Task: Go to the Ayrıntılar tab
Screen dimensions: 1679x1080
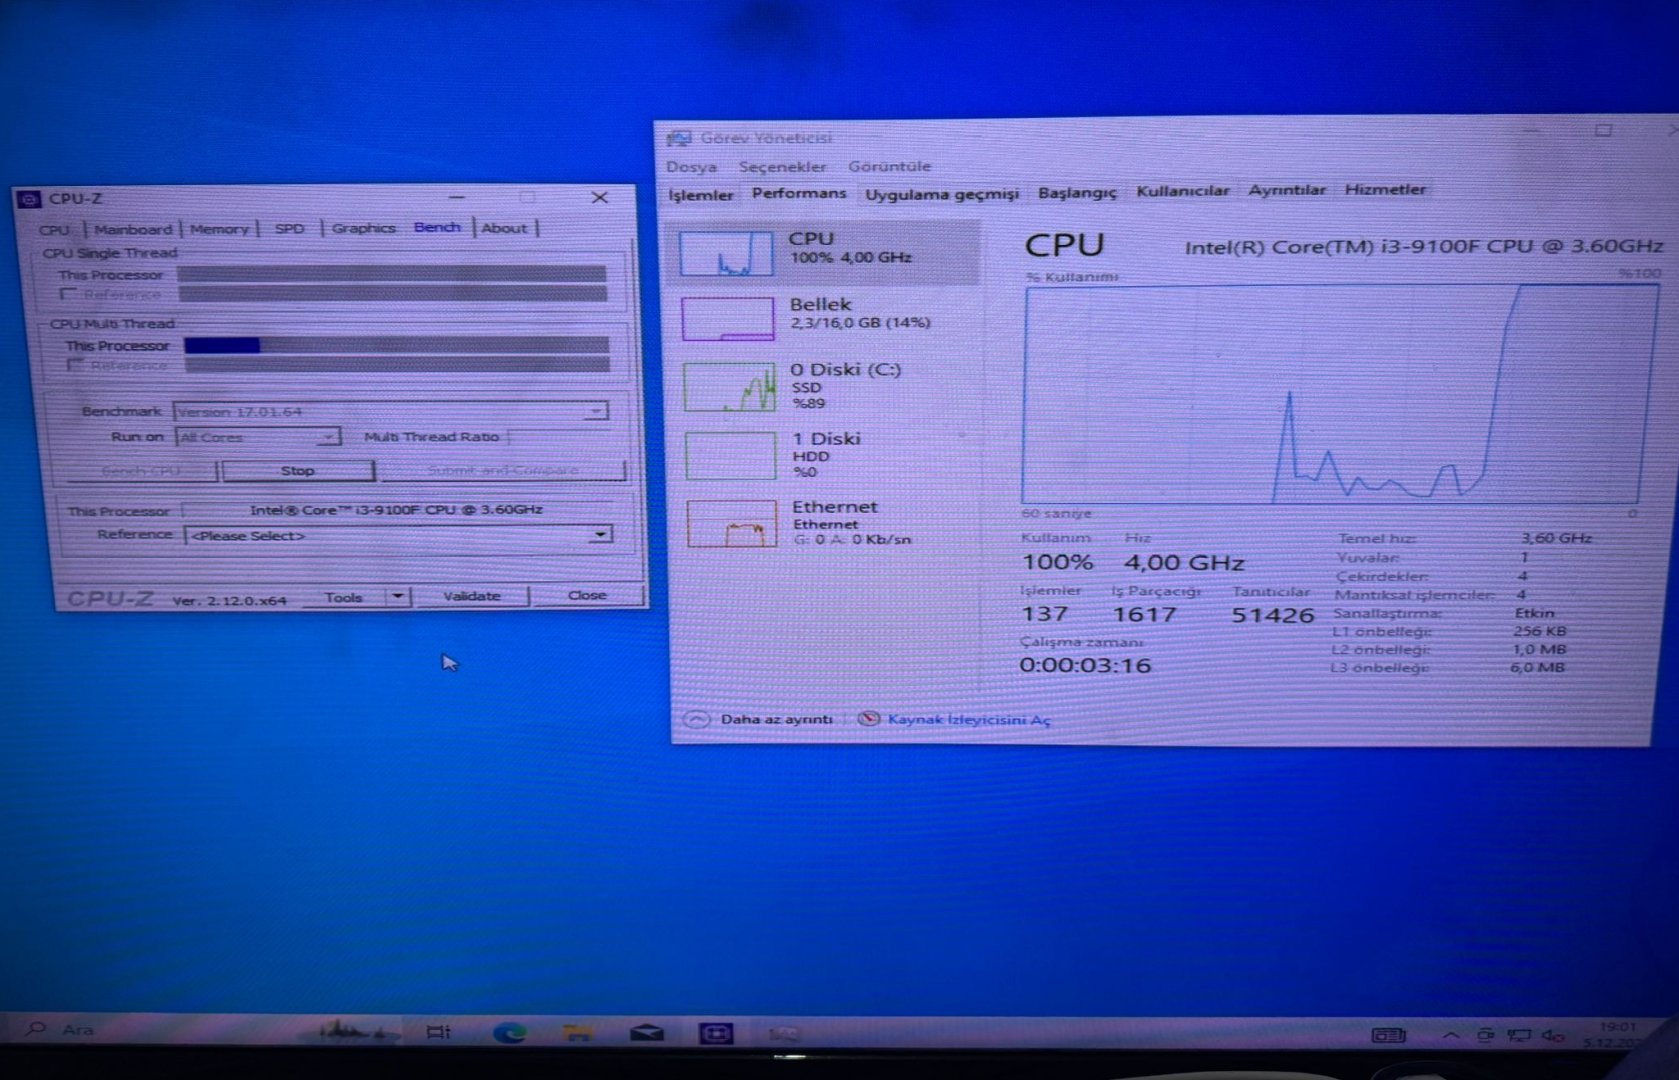Action: (1287, 190)
